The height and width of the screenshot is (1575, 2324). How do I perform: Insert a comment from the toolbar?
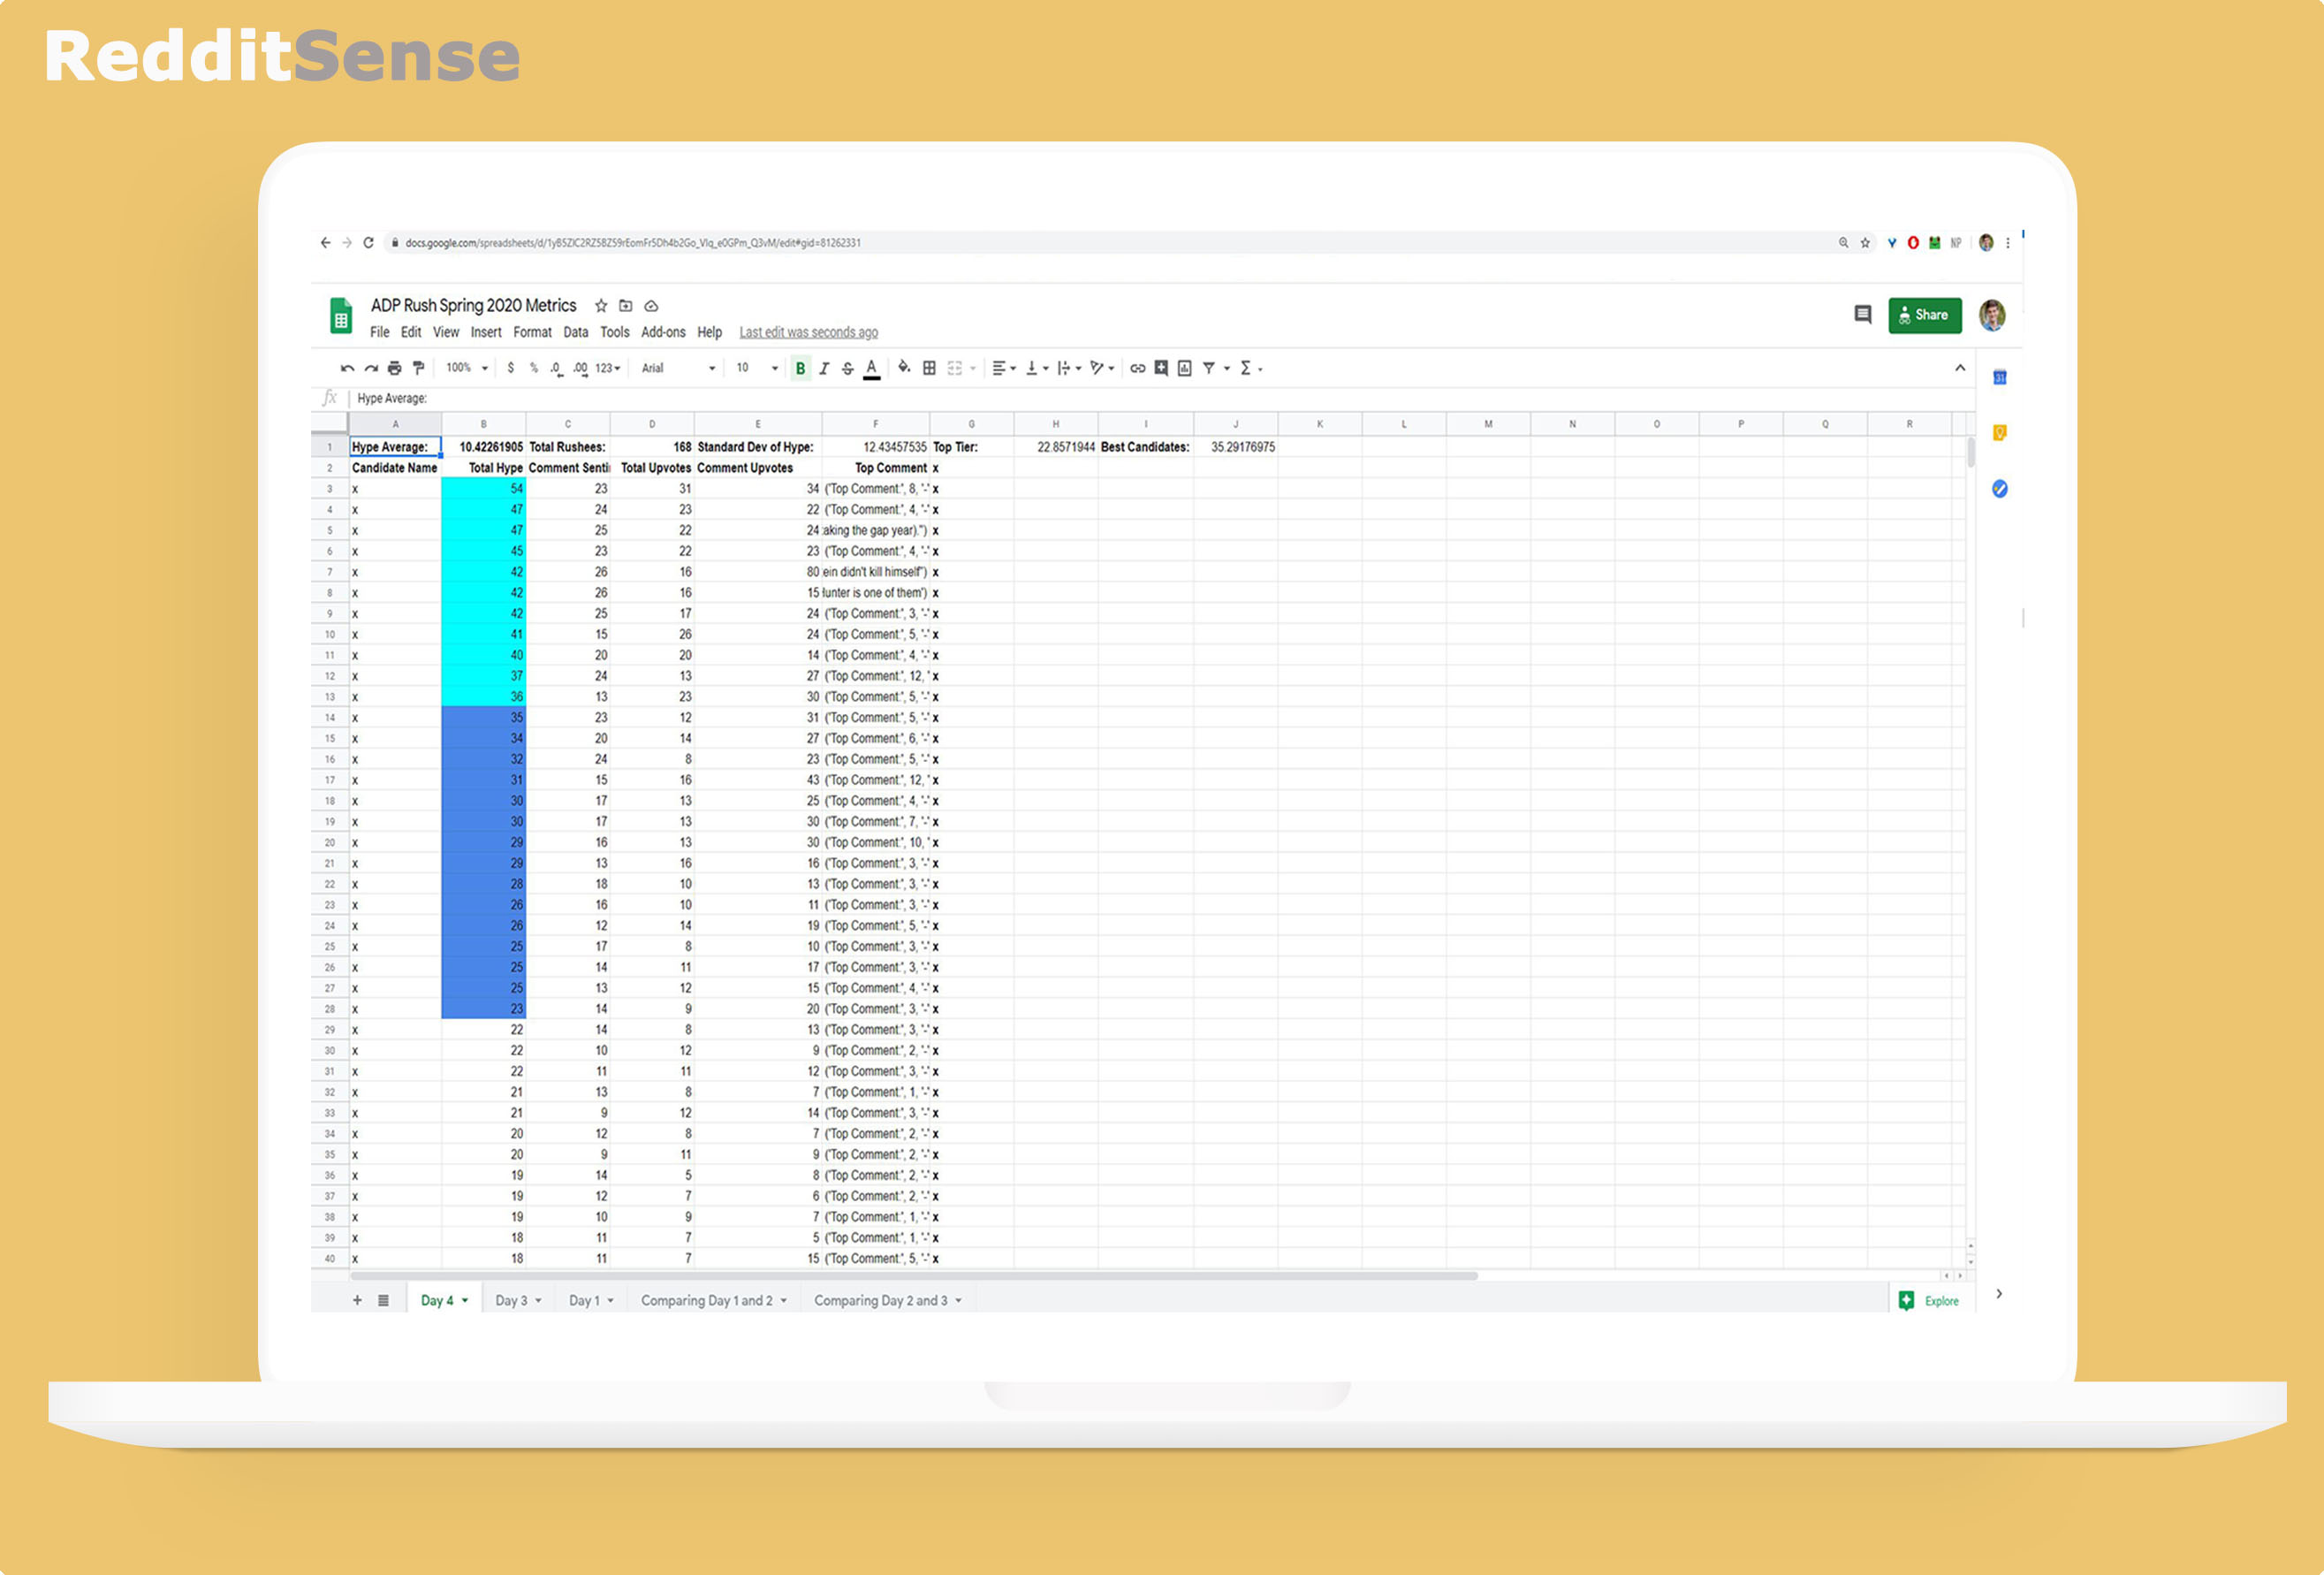click(x=1161, y=368)
